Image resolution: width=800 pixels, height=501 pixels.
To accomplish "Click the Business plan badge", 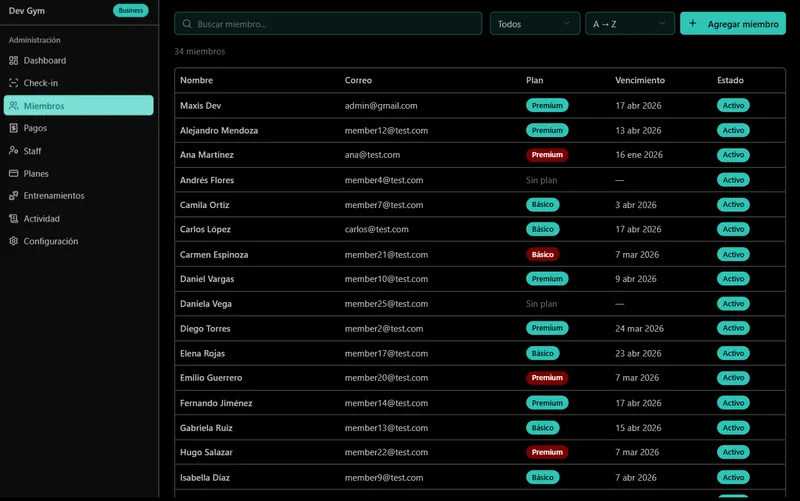I will (x=131, y=11).
